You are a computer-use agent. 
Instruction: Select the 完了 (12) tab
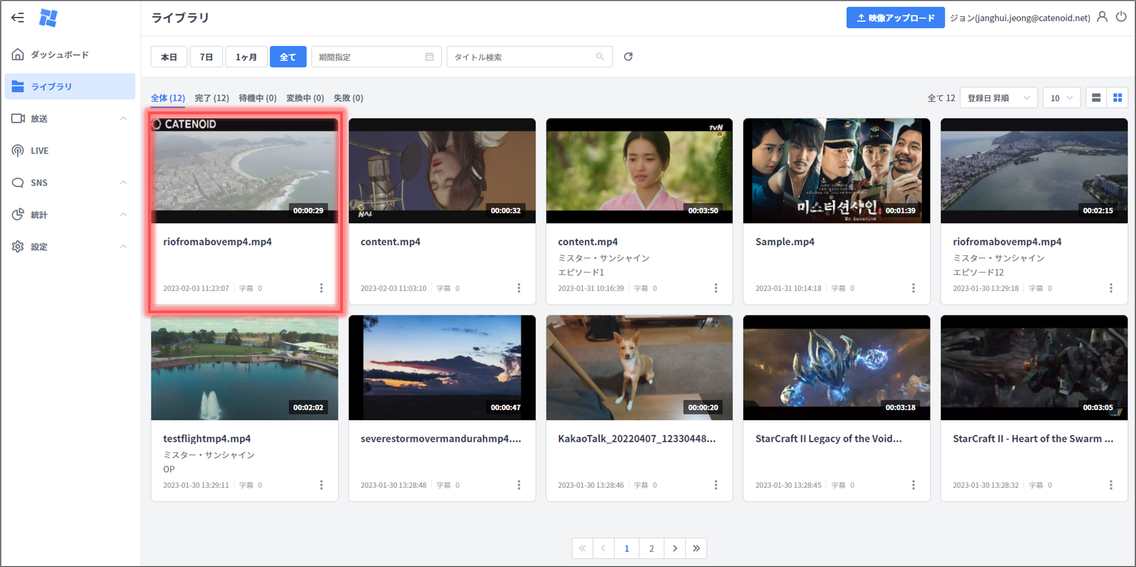212,98
